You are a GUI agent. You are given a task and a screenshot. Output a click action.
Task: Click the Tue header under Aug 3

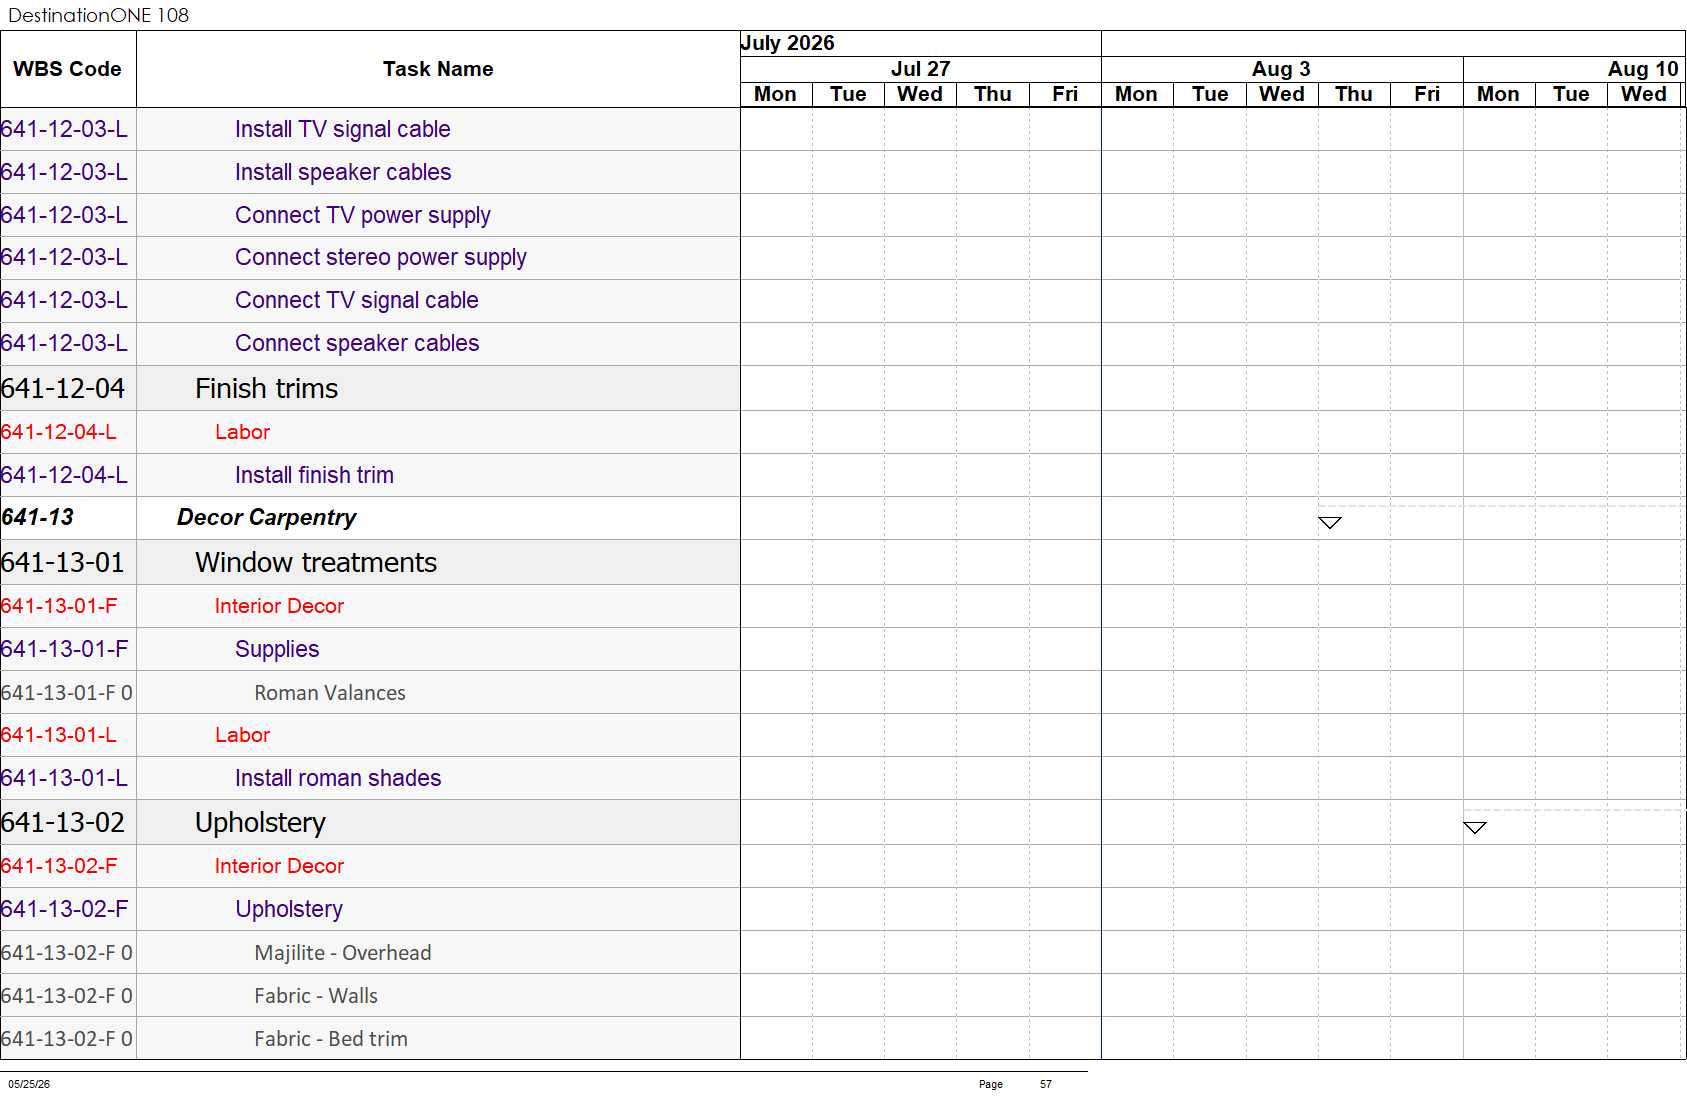tap(1210, 94)
